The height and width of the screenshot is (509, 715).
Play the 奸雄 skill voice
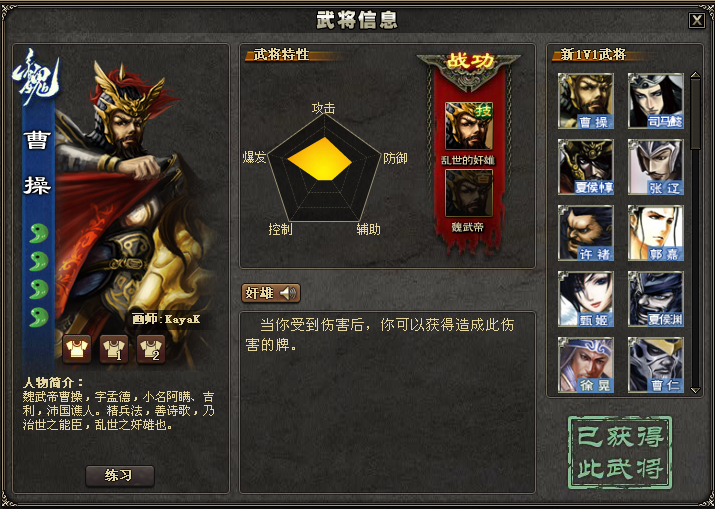271,293
